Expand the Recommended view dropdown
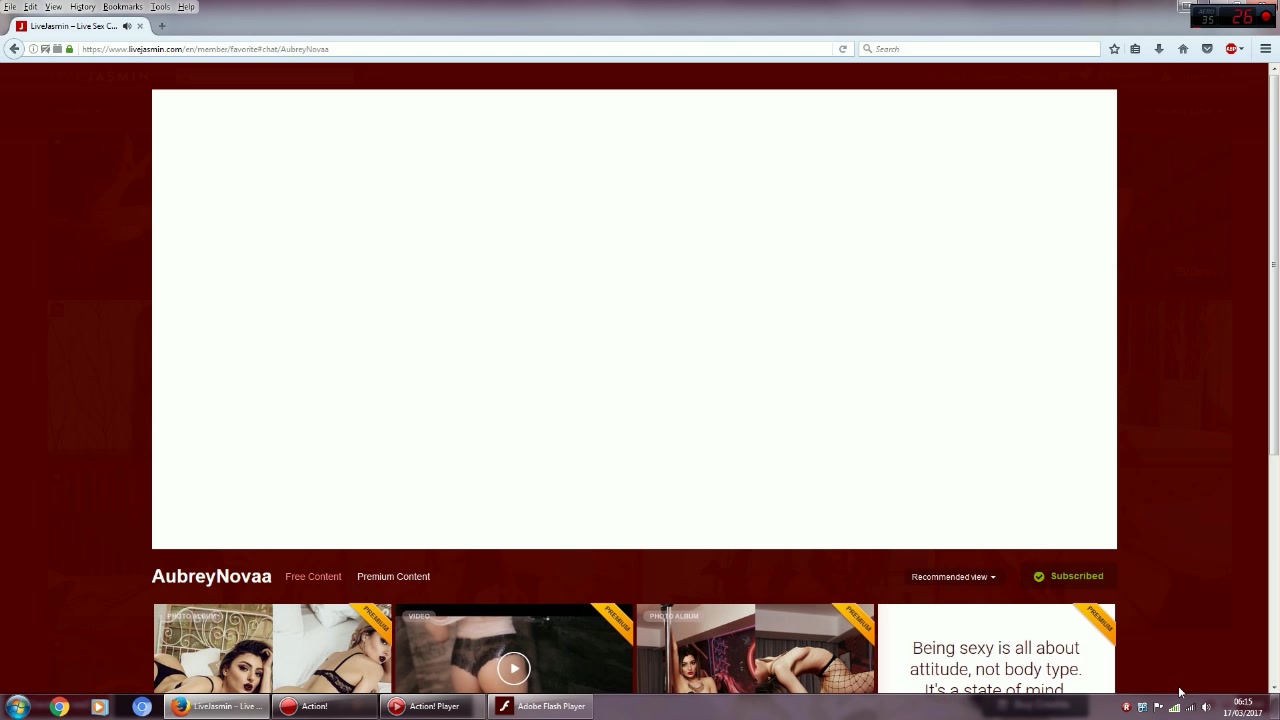The width and height of the screenshot is (1280, 720). (953, 577)
